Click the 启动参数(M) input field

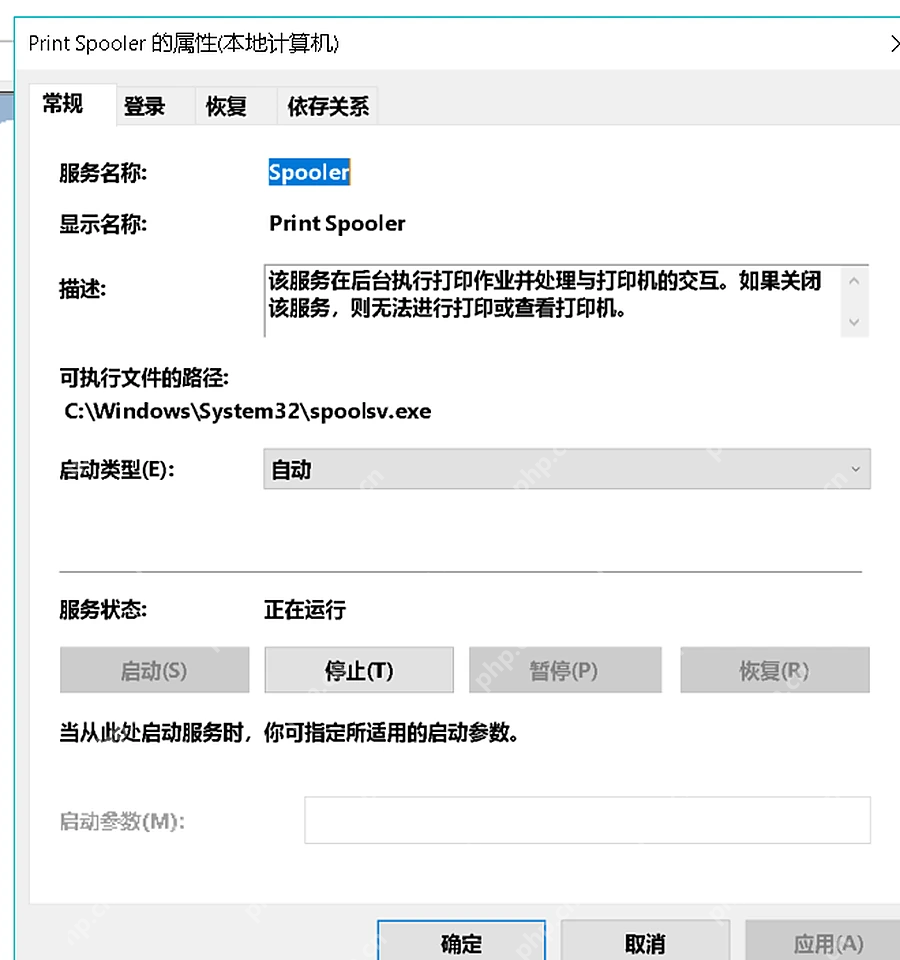[588, 820]
